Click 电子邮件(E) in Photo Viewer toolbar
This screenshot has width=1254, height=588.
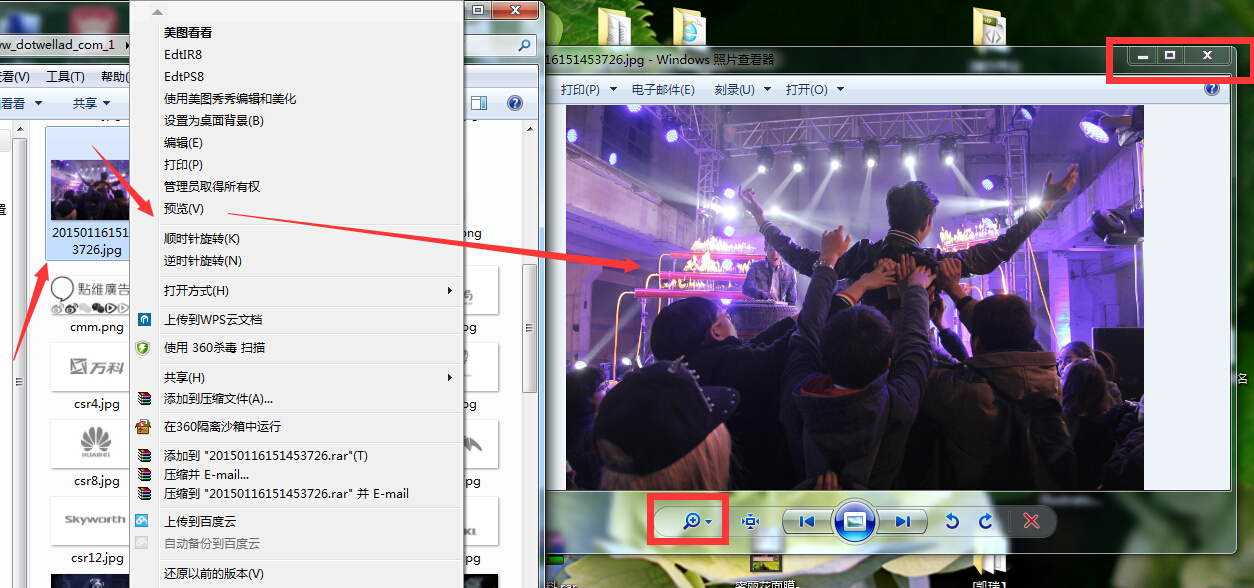point(662,89)
